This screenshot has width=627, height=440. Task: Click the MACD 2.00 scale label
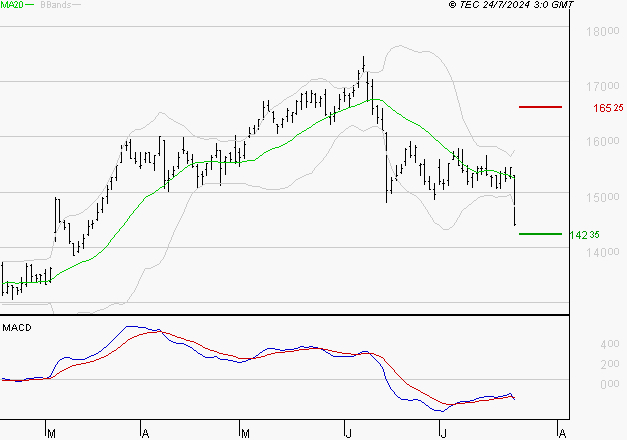coord(610,364)
